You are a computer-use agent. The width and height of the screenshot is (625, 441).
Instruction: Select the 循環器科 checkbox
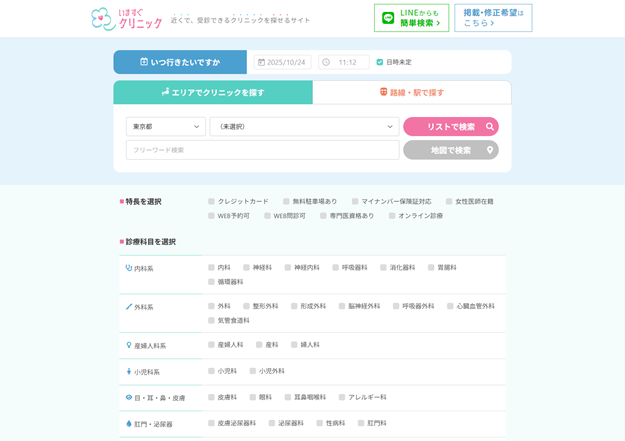[211, 282]
